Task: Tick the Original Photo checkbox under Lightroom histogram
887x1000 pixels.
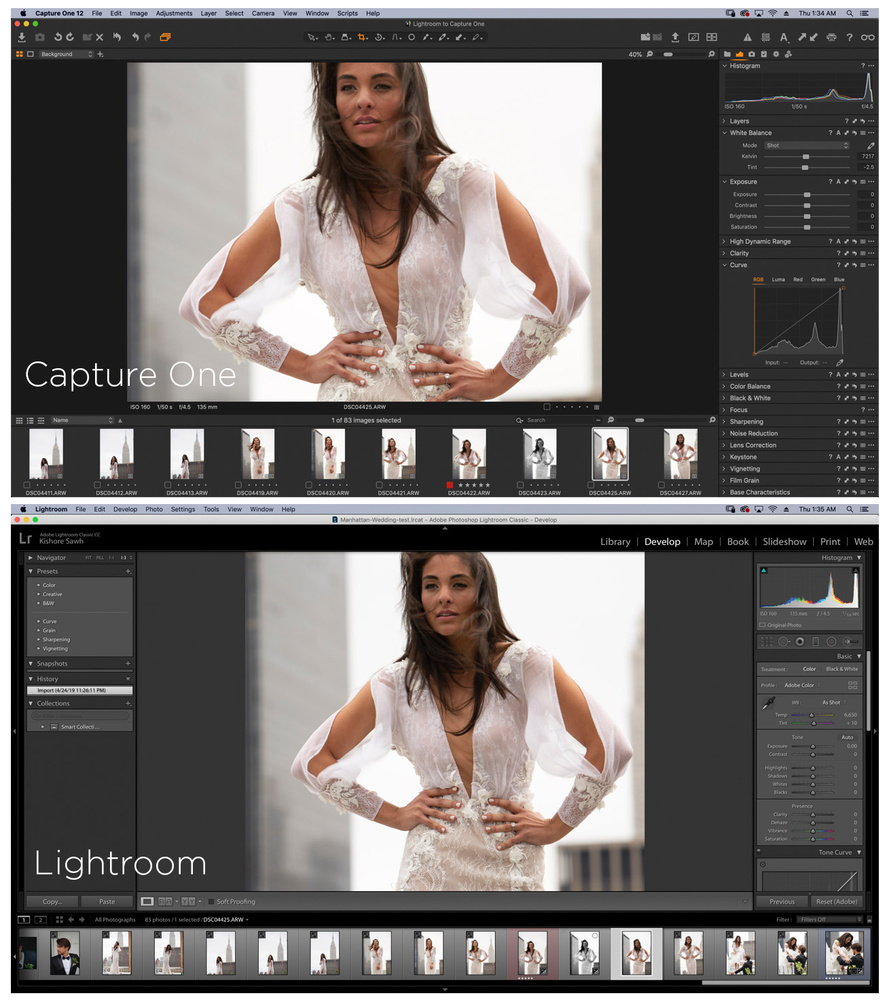Action: pyautogui.click(x=763, y=625)
